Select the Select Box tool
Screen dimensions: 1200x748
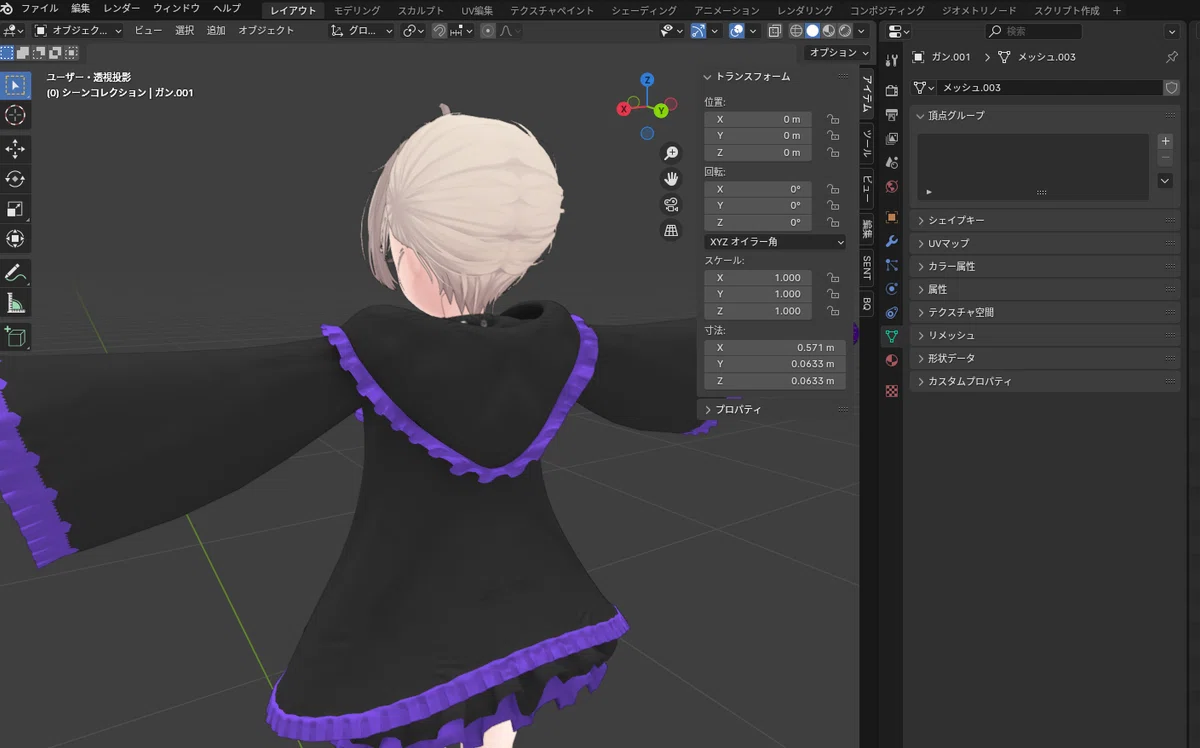(x=15, y=86)
